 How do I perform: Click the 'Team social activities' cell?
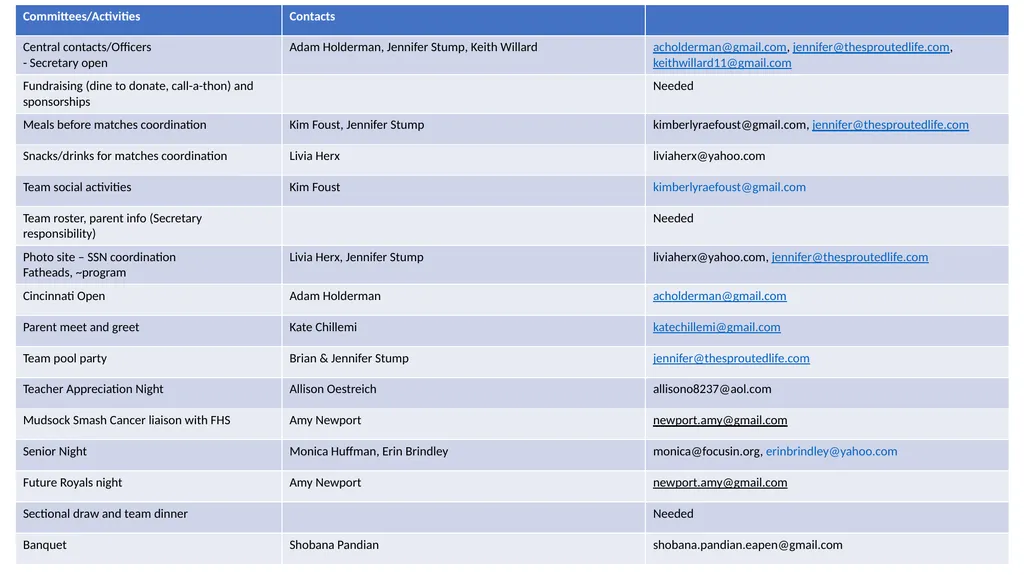149,191
